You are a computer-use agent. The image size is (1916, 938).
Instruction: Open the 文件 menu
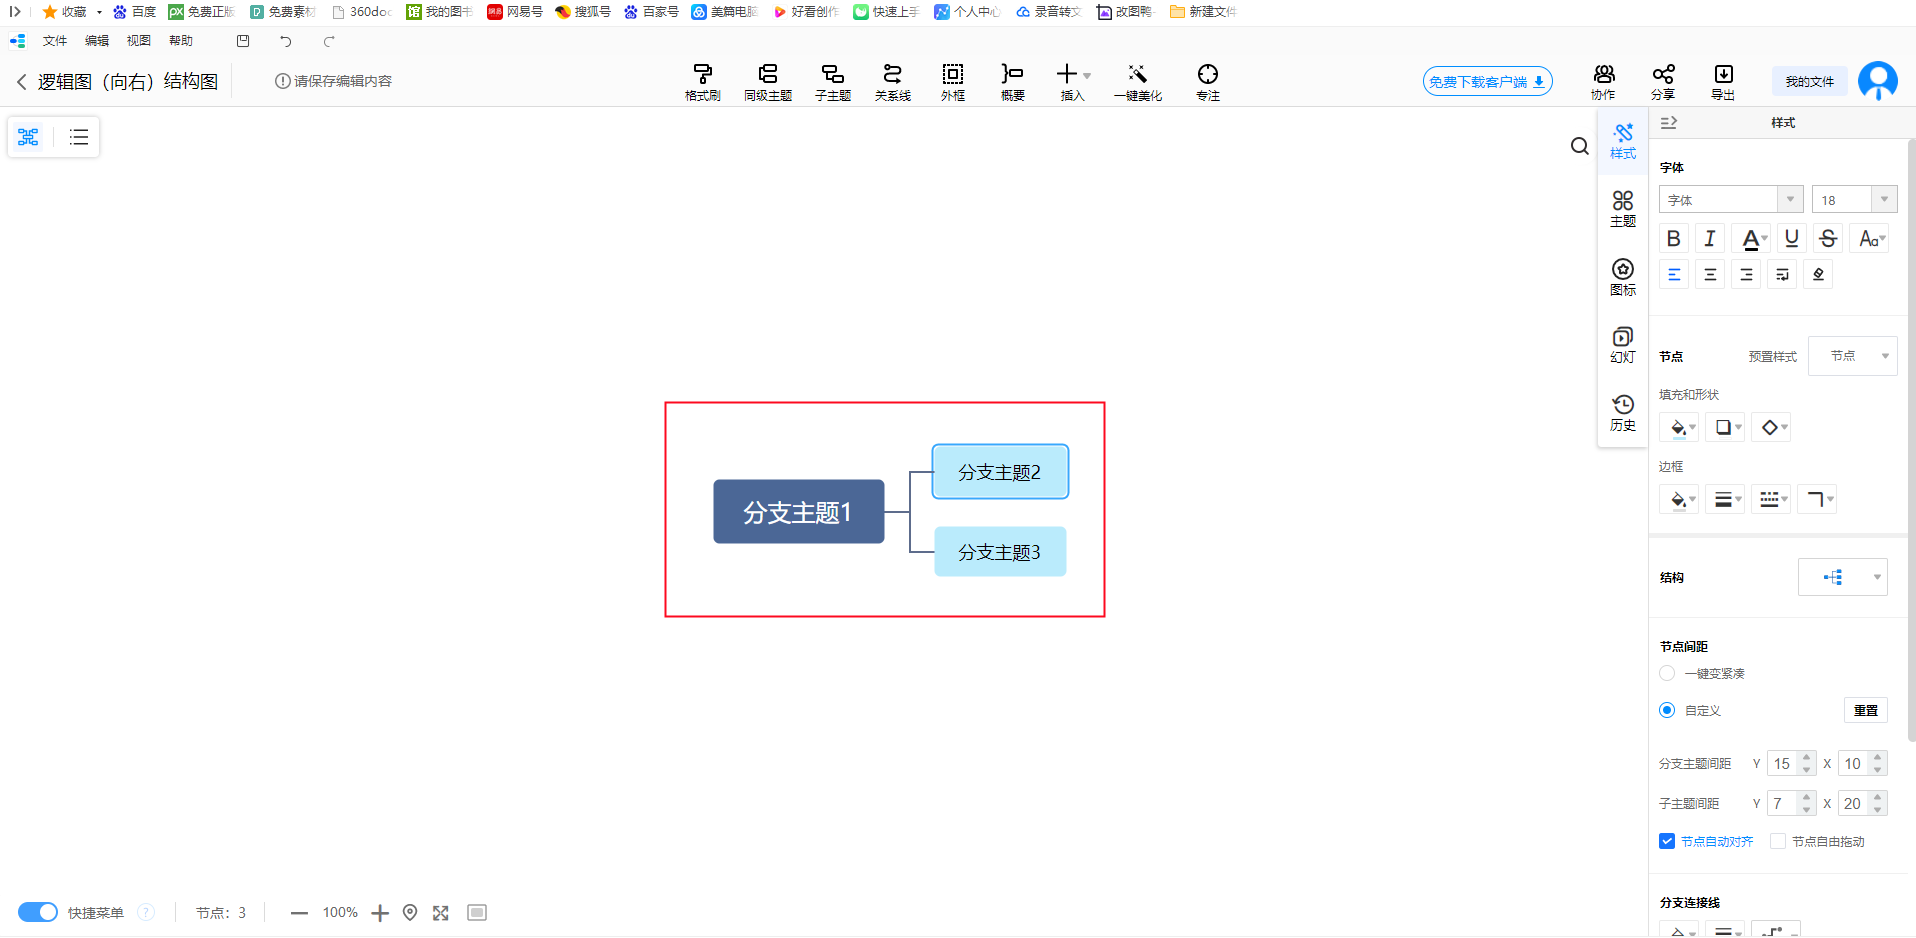click(x=55, y=41)
